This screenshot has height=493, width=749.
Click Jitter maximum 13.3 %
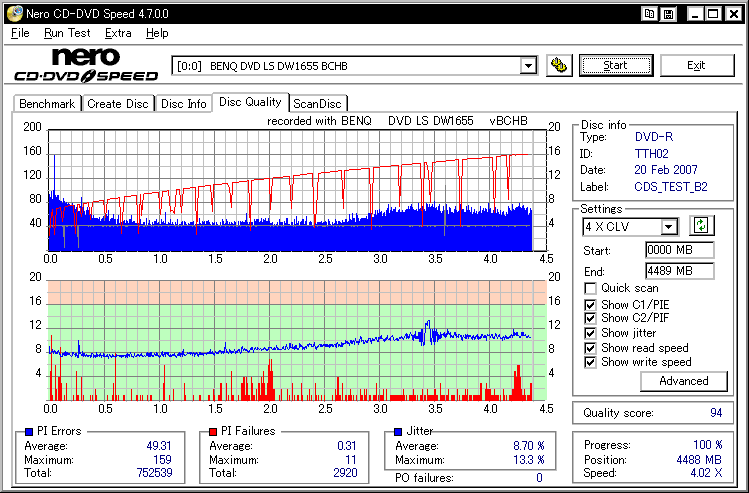click(529, 460)
